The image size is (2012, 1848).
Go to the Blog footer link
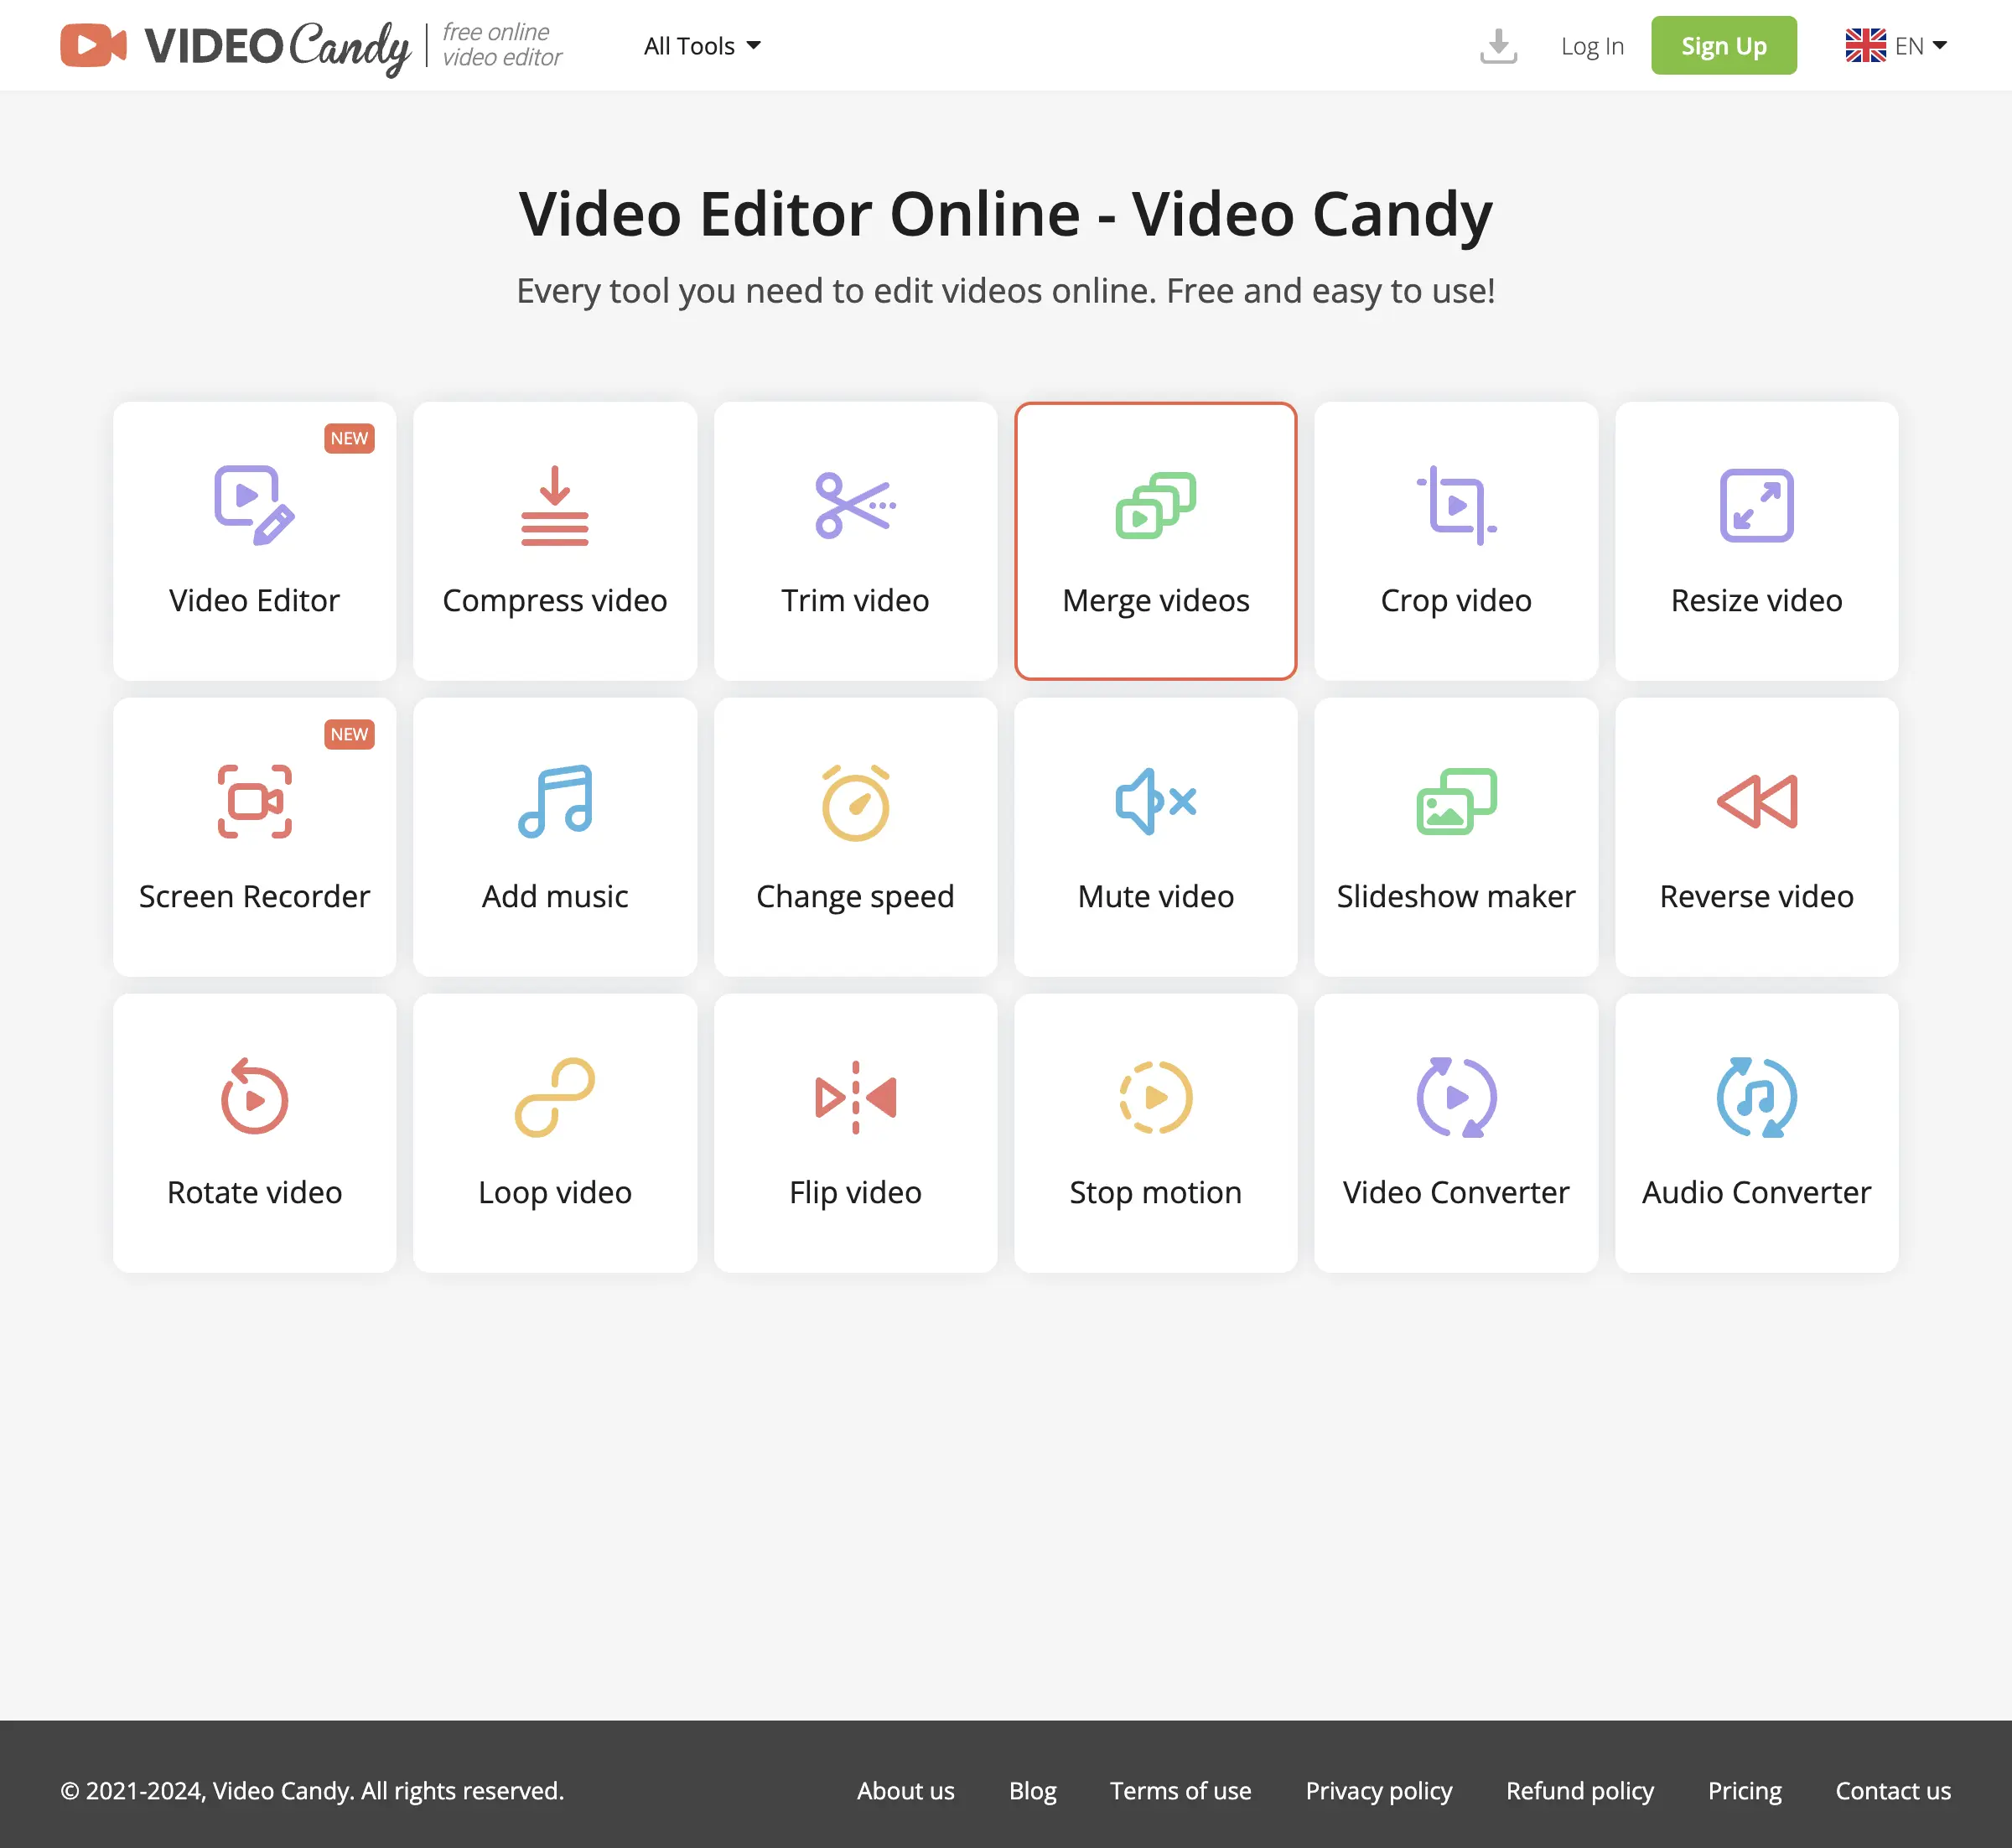pos(1032,1791)
